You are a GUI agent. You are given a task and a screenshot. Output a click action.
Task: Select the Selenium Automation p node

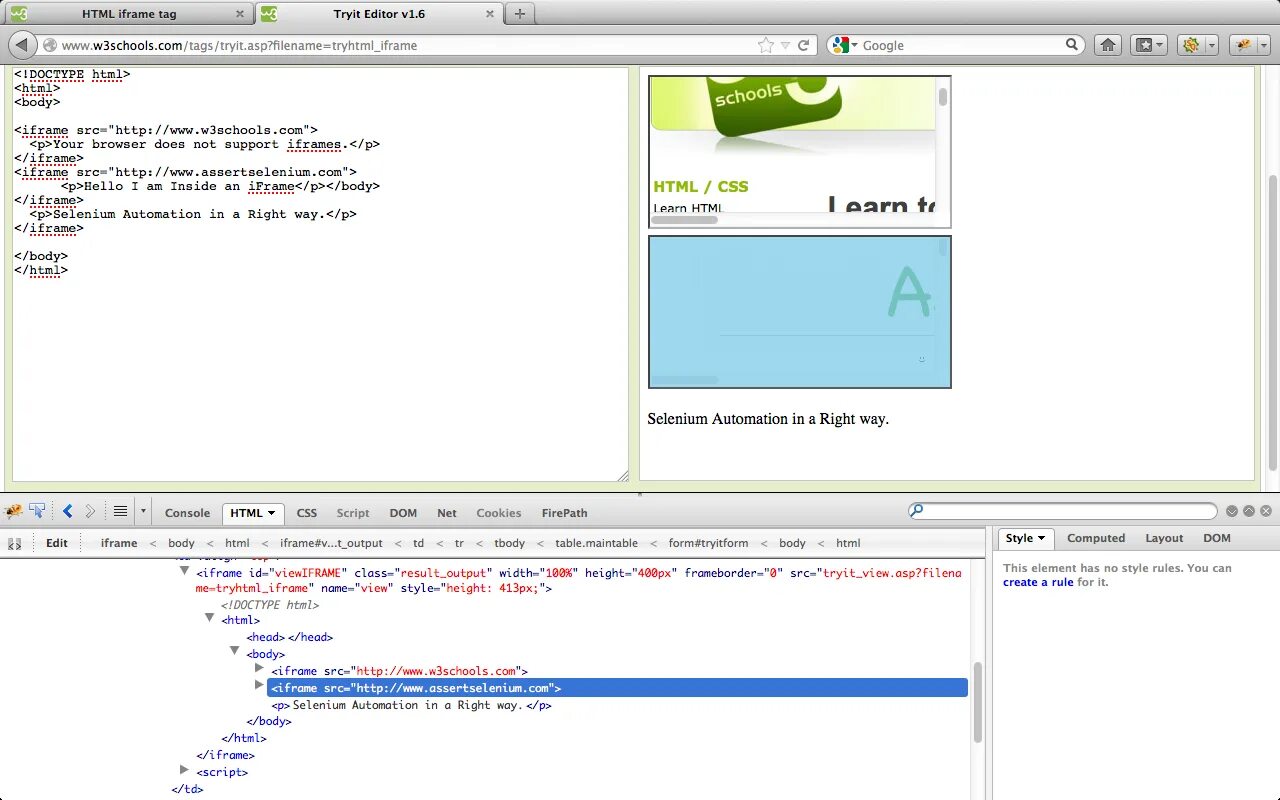tap(411, 705)
